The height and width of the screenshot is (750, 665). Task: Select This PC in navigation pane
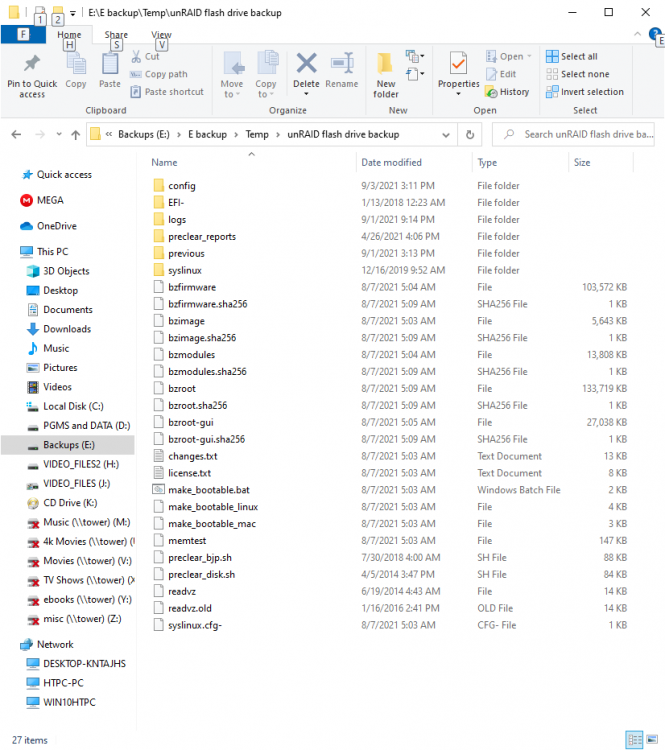click(x=44, y=252)
